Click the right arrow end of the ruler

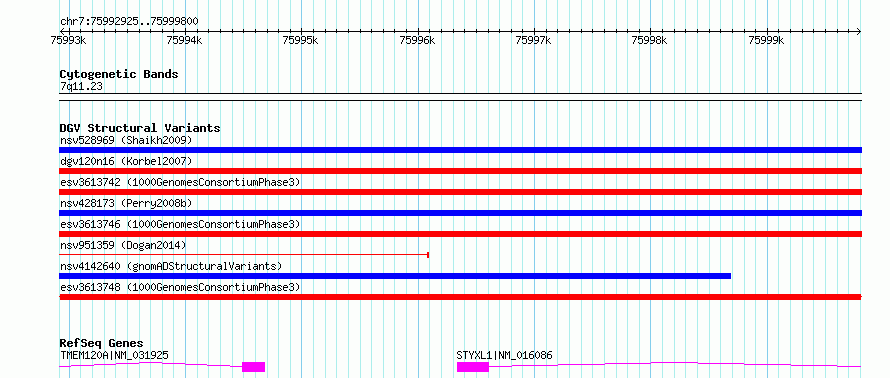click(x=859, y=31)
